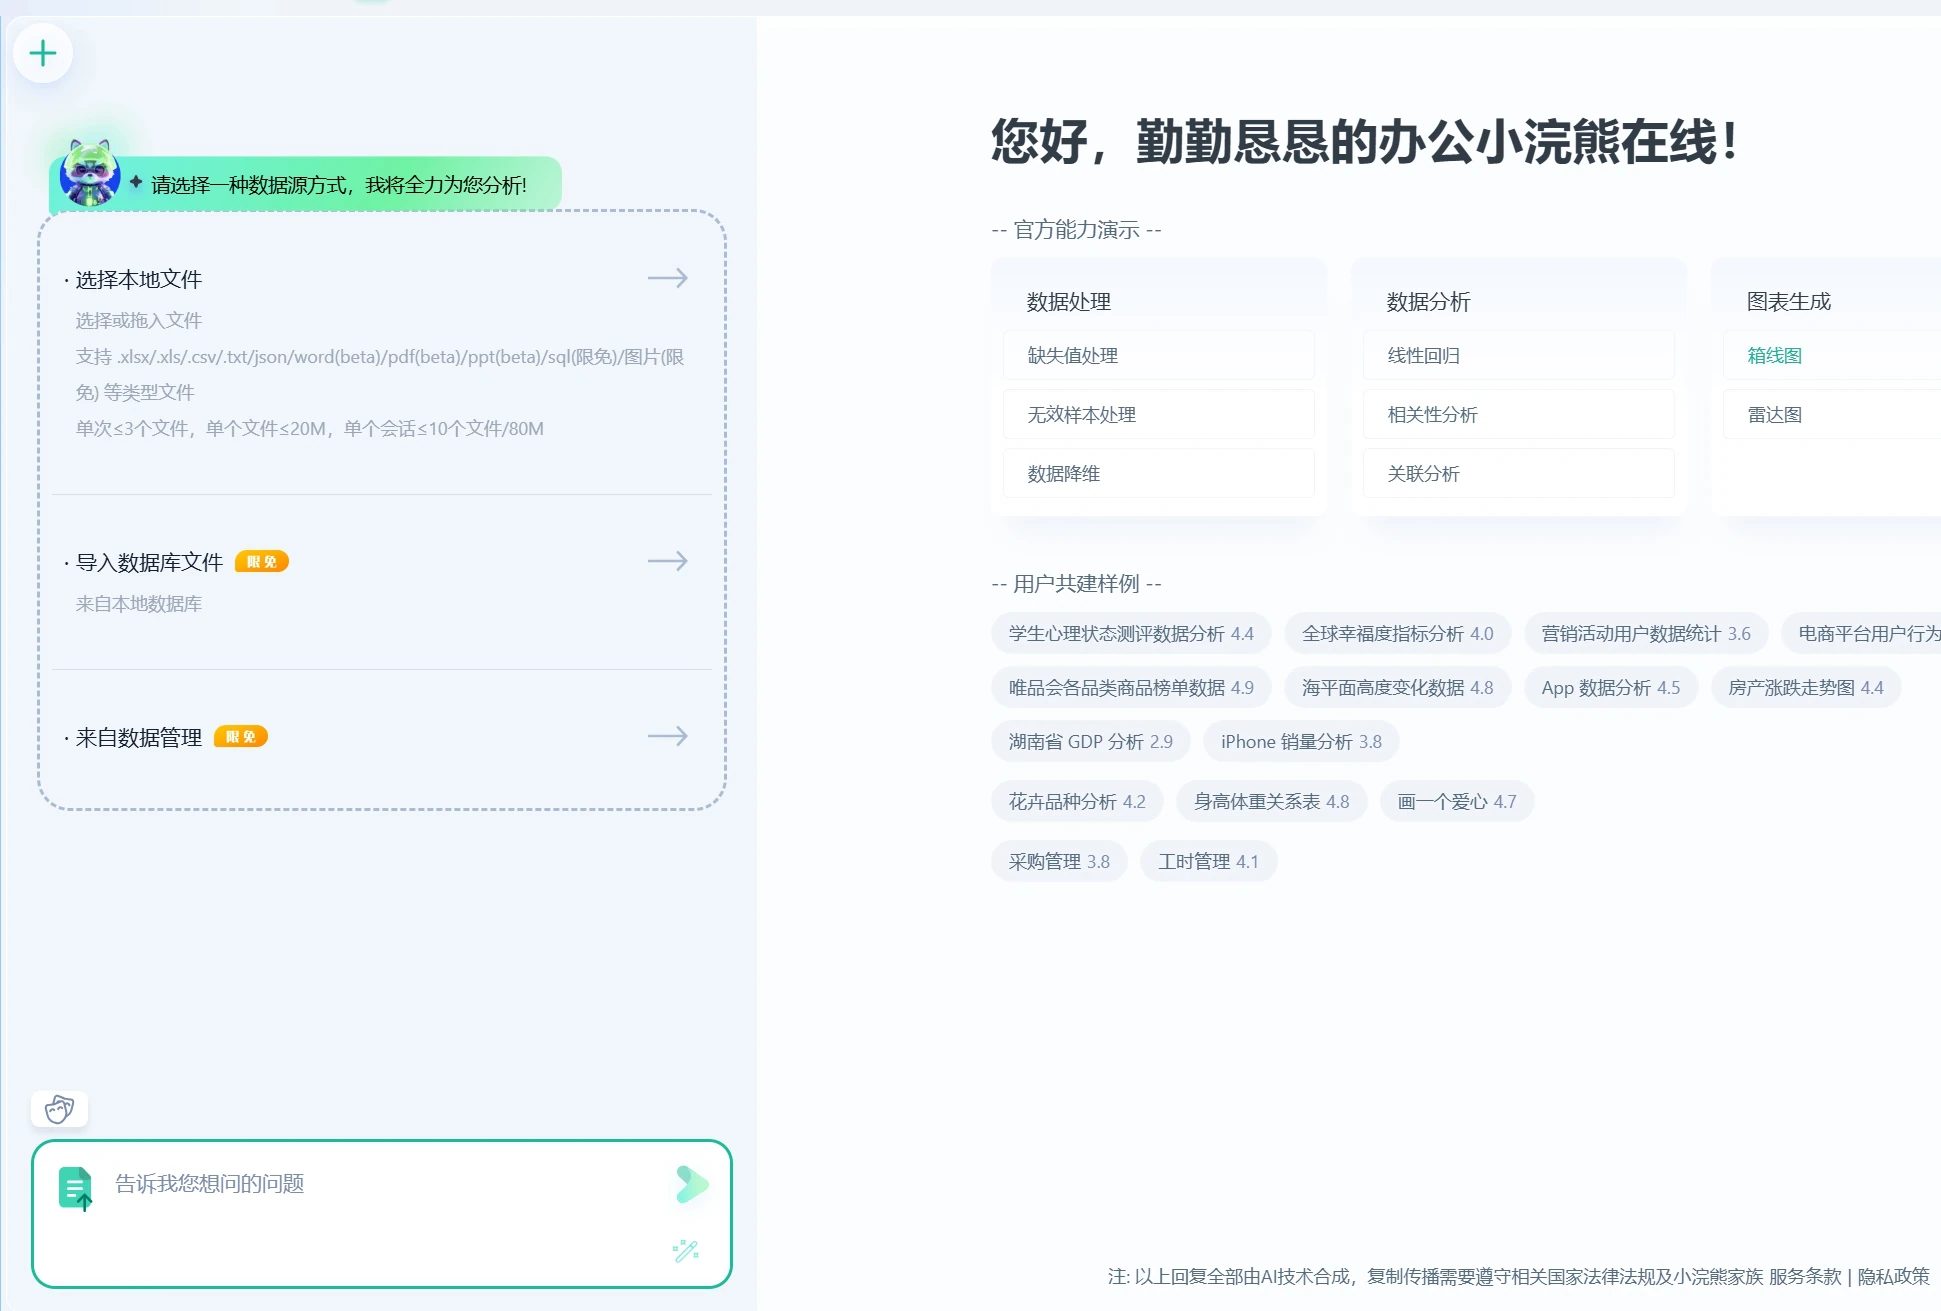Click the raccoon mascot avatar
The image size is (1941, 1311).
[x=90, y=173]
